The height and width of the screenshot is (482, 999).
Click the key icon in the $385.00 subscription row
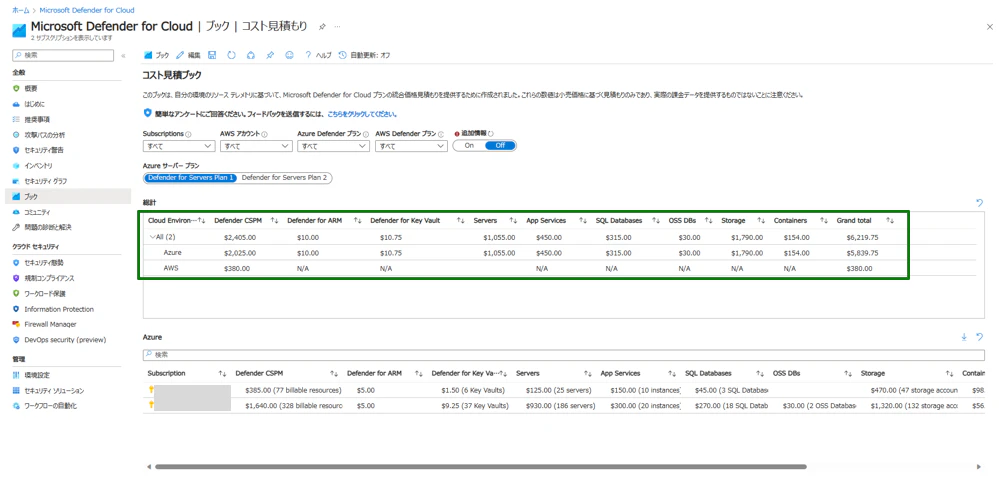150,389
